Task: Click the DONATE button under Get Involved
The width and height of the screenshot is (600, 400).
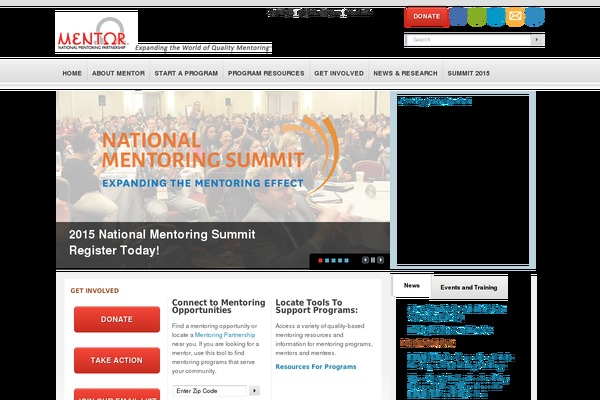Action: tap(117, 319)
